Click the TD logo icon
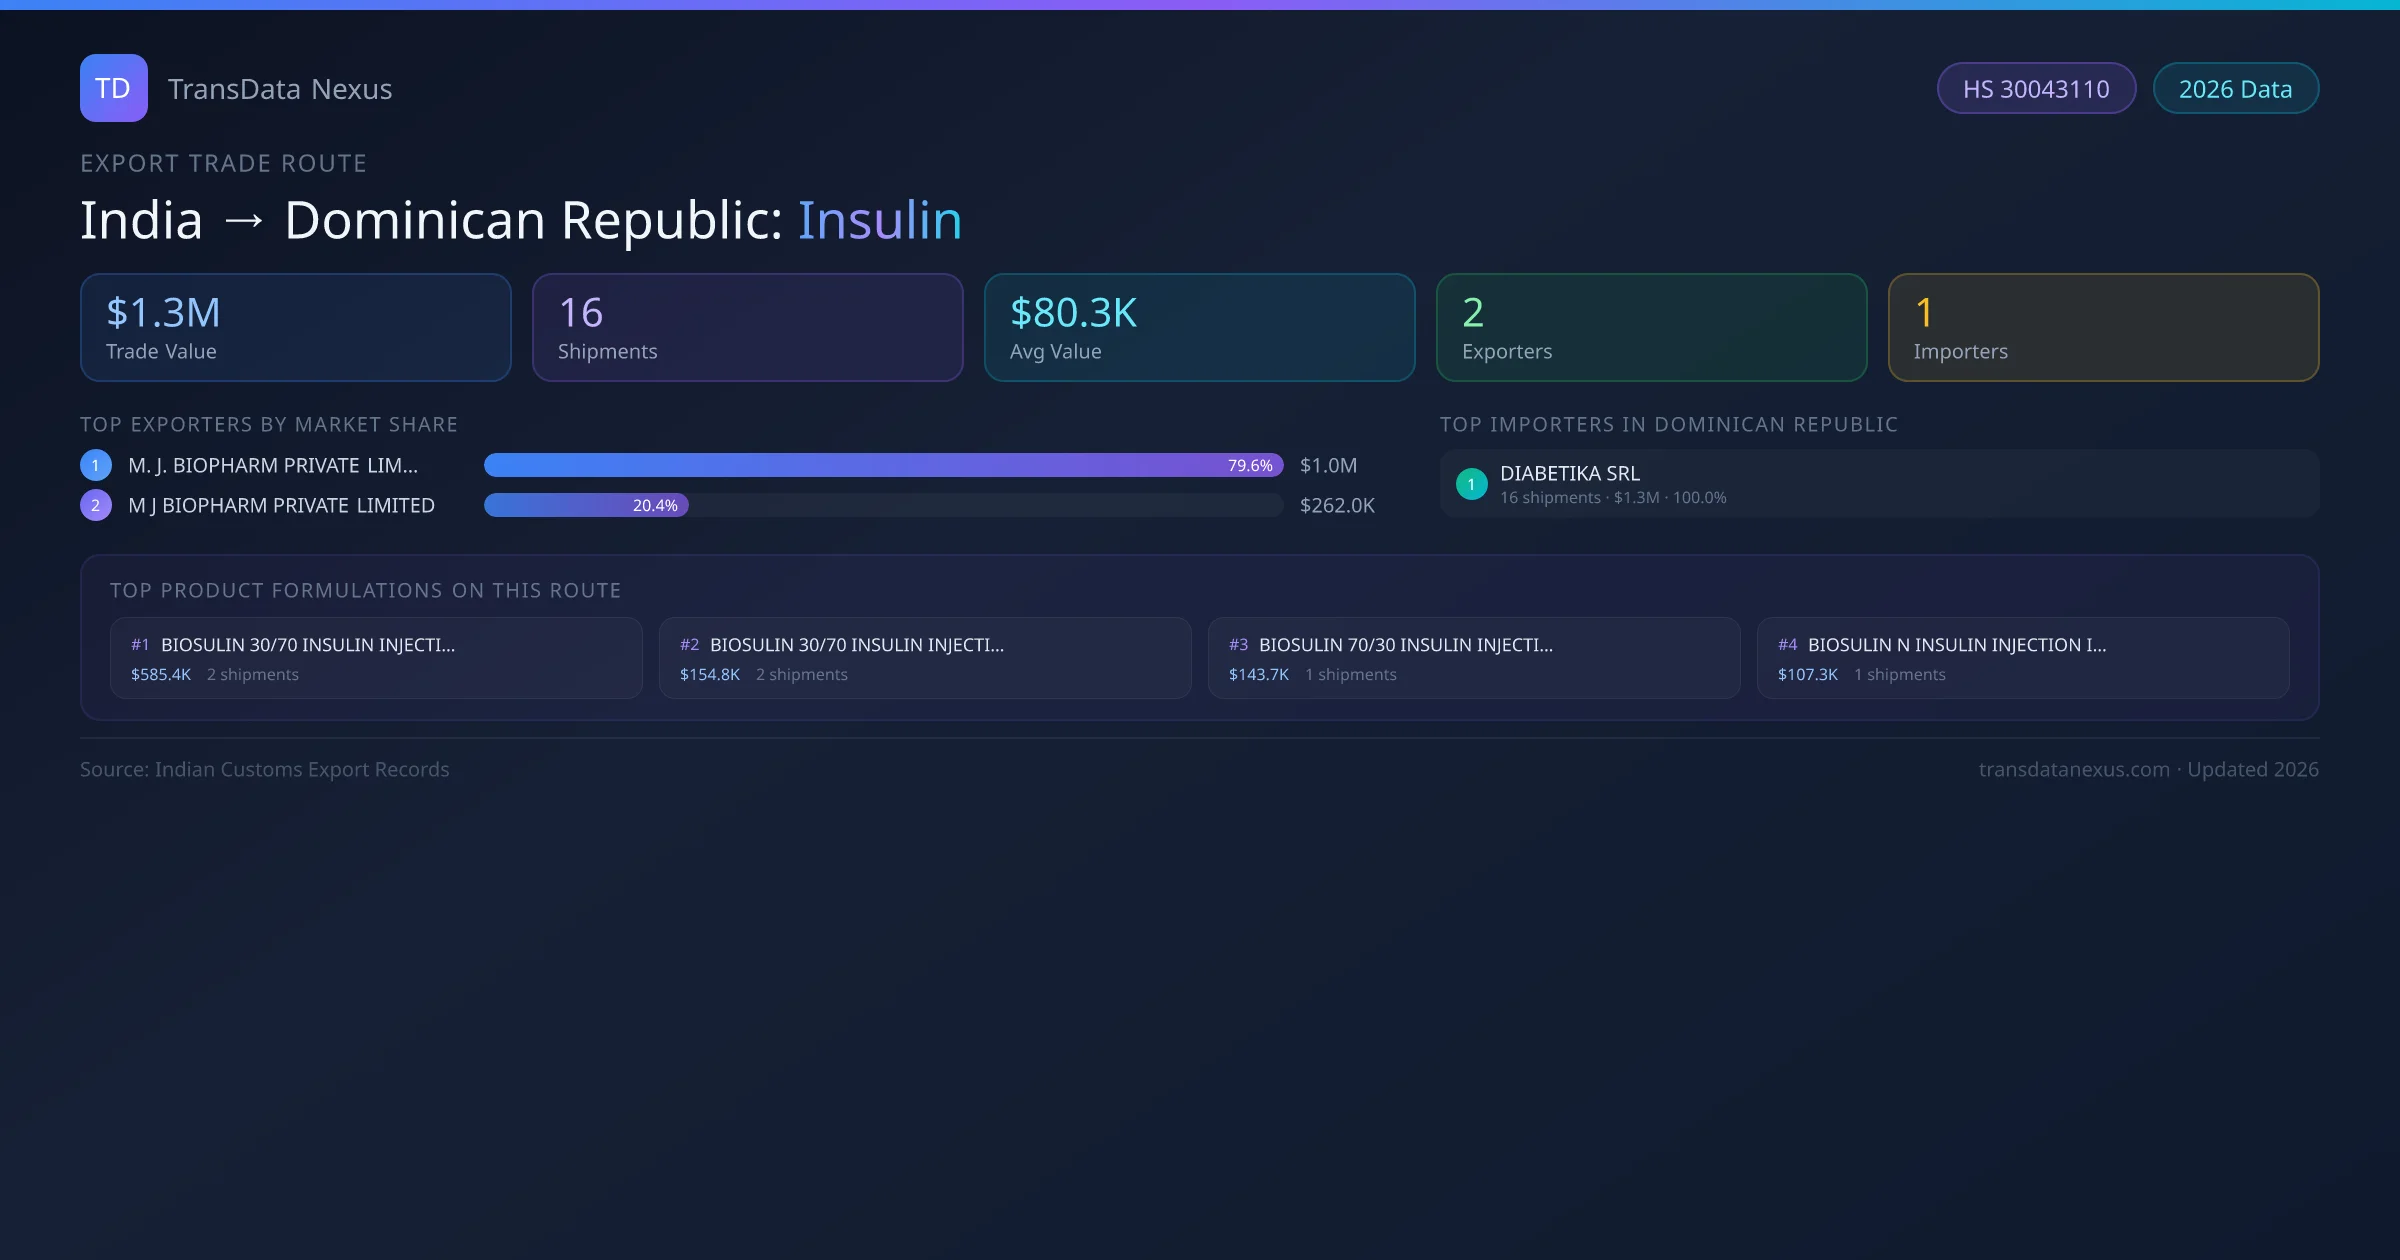 click(x=113, y=88)
